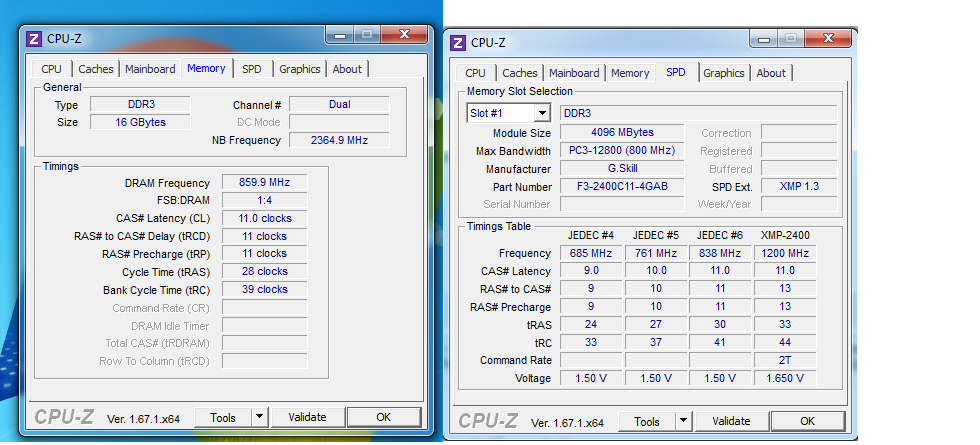Open the Caches tab in the Memory window
The width and height of the screenshot is (980, 445).
click(x=96, y=69)
